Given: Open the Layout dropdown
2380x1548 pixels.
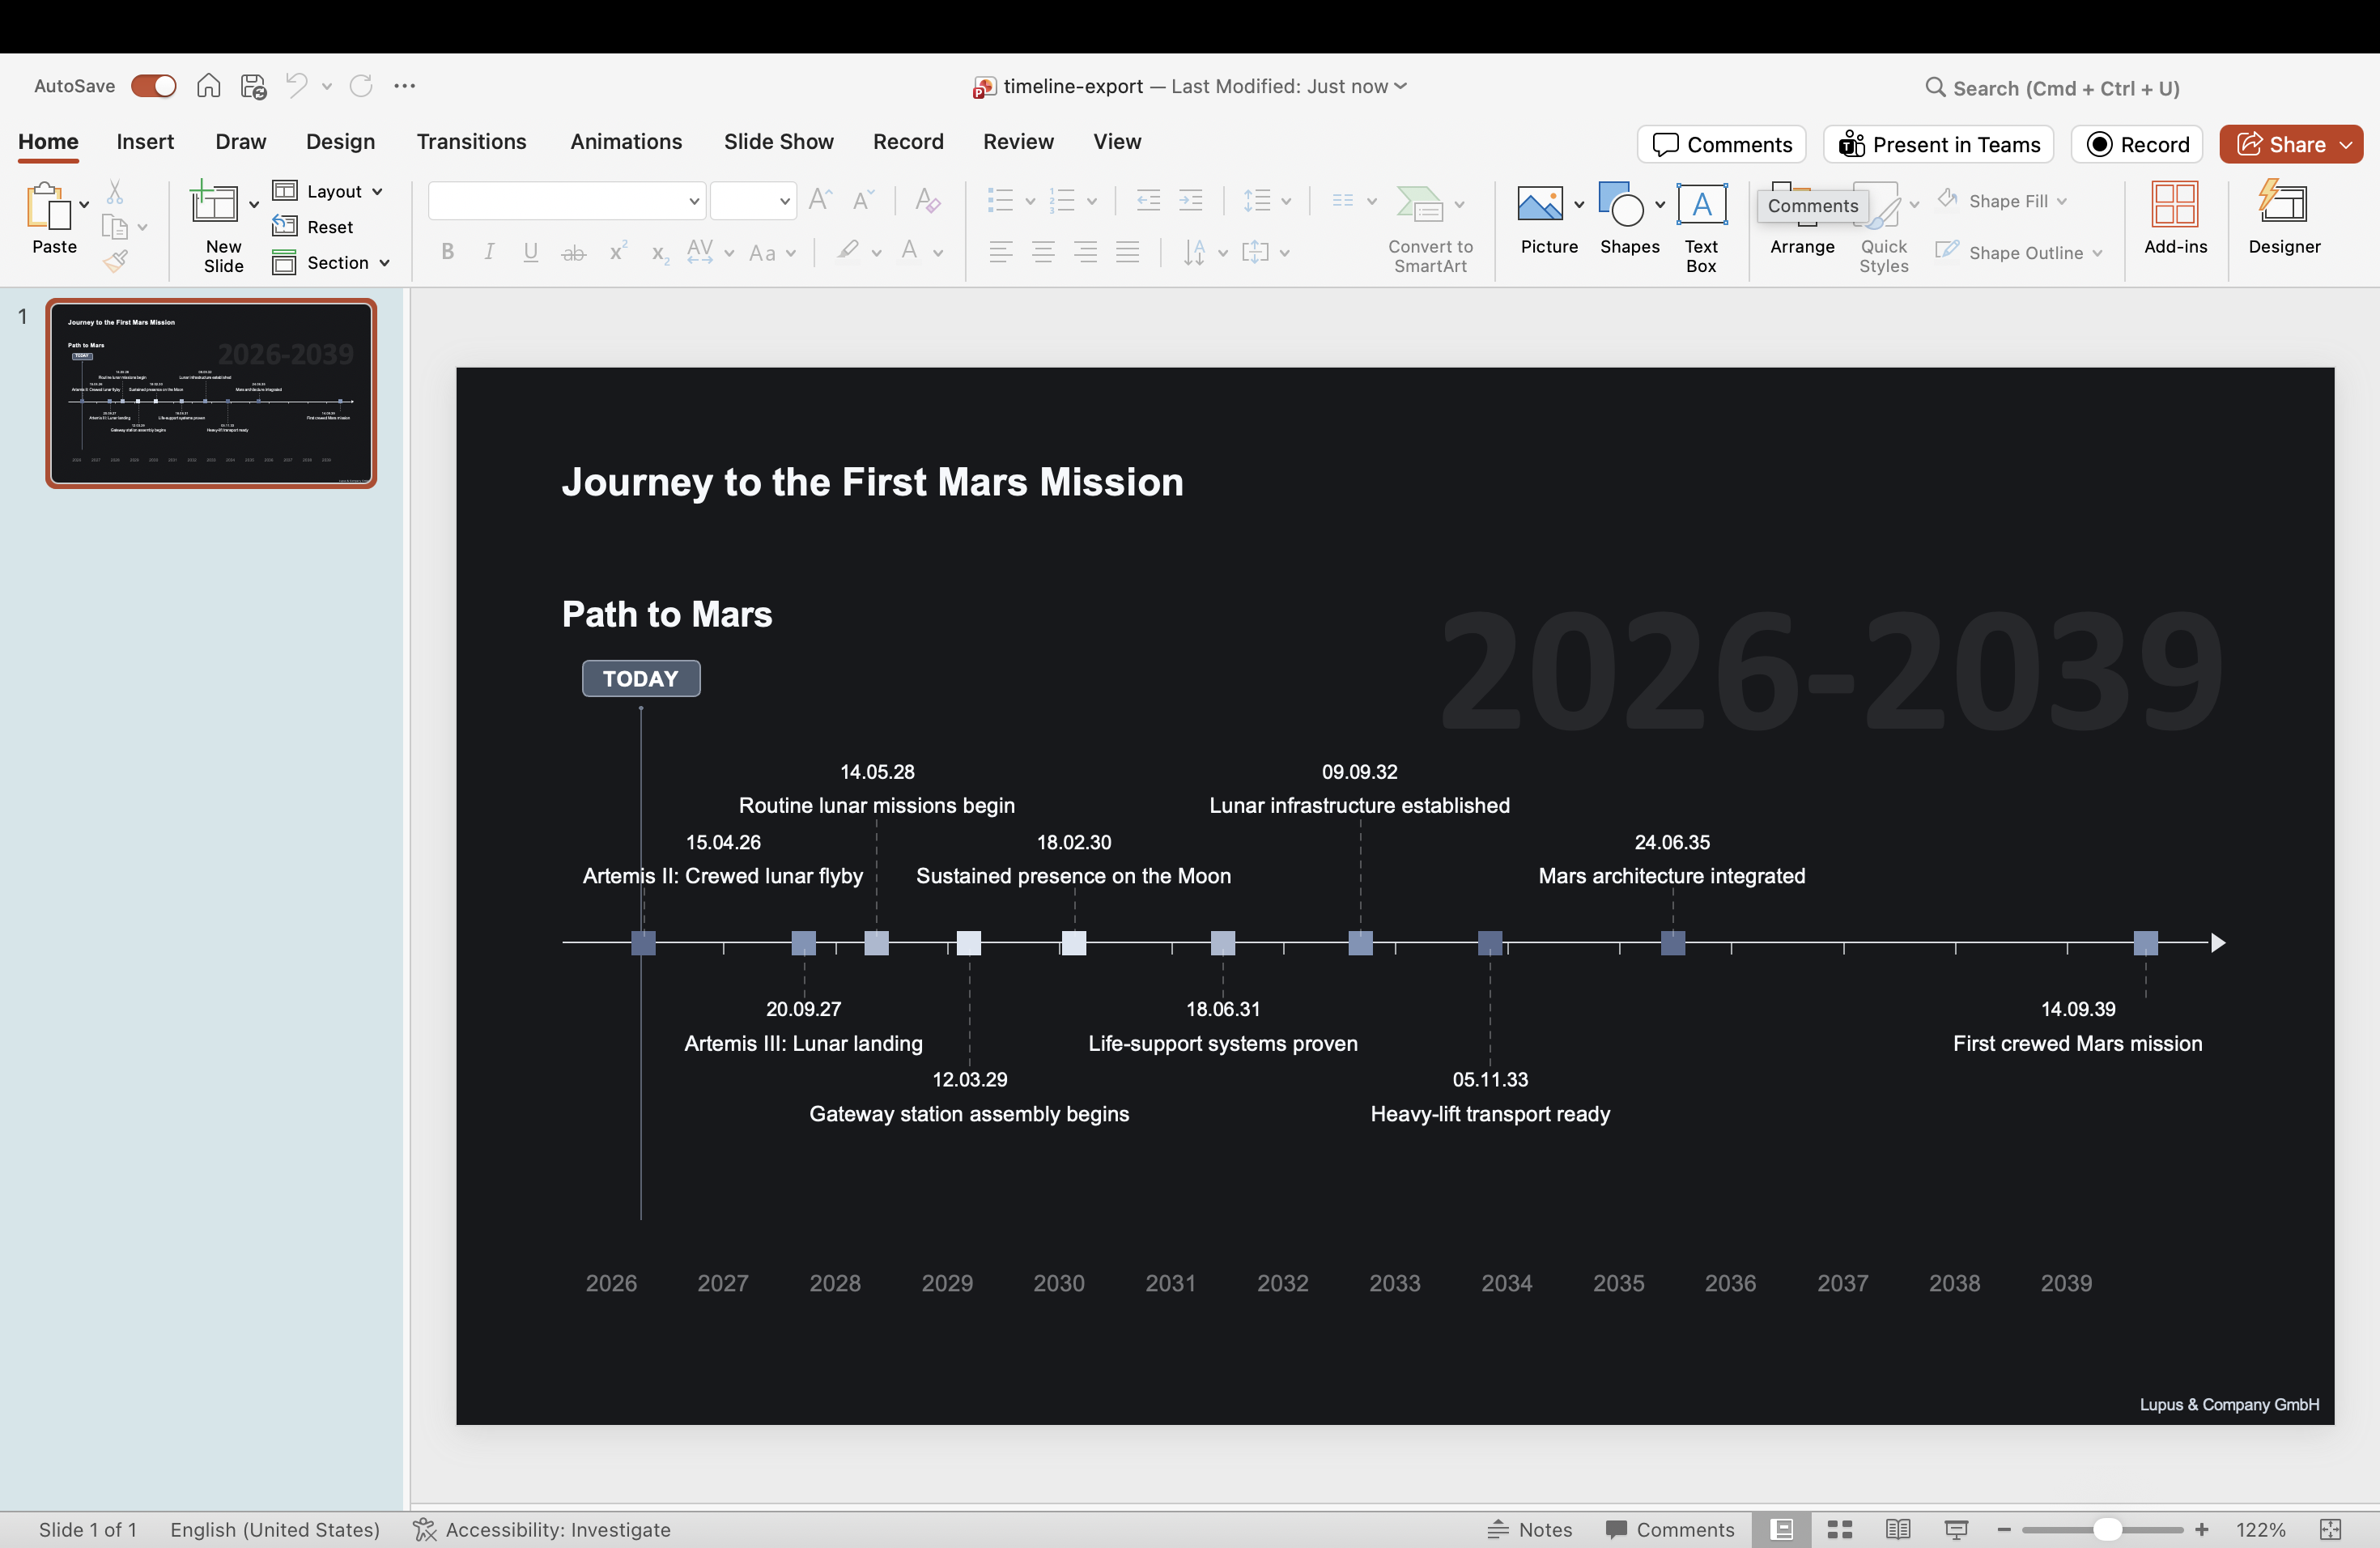Looking at the screenshot, I should [329, 191].
